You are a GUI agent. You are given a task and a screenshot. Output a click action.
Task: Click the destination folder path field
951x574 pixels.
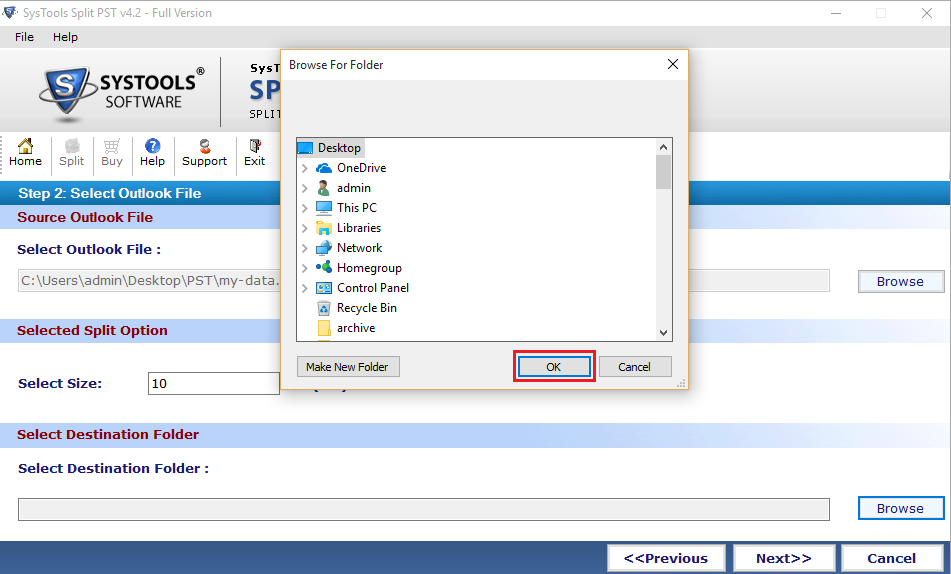click(x=424, y=510)
